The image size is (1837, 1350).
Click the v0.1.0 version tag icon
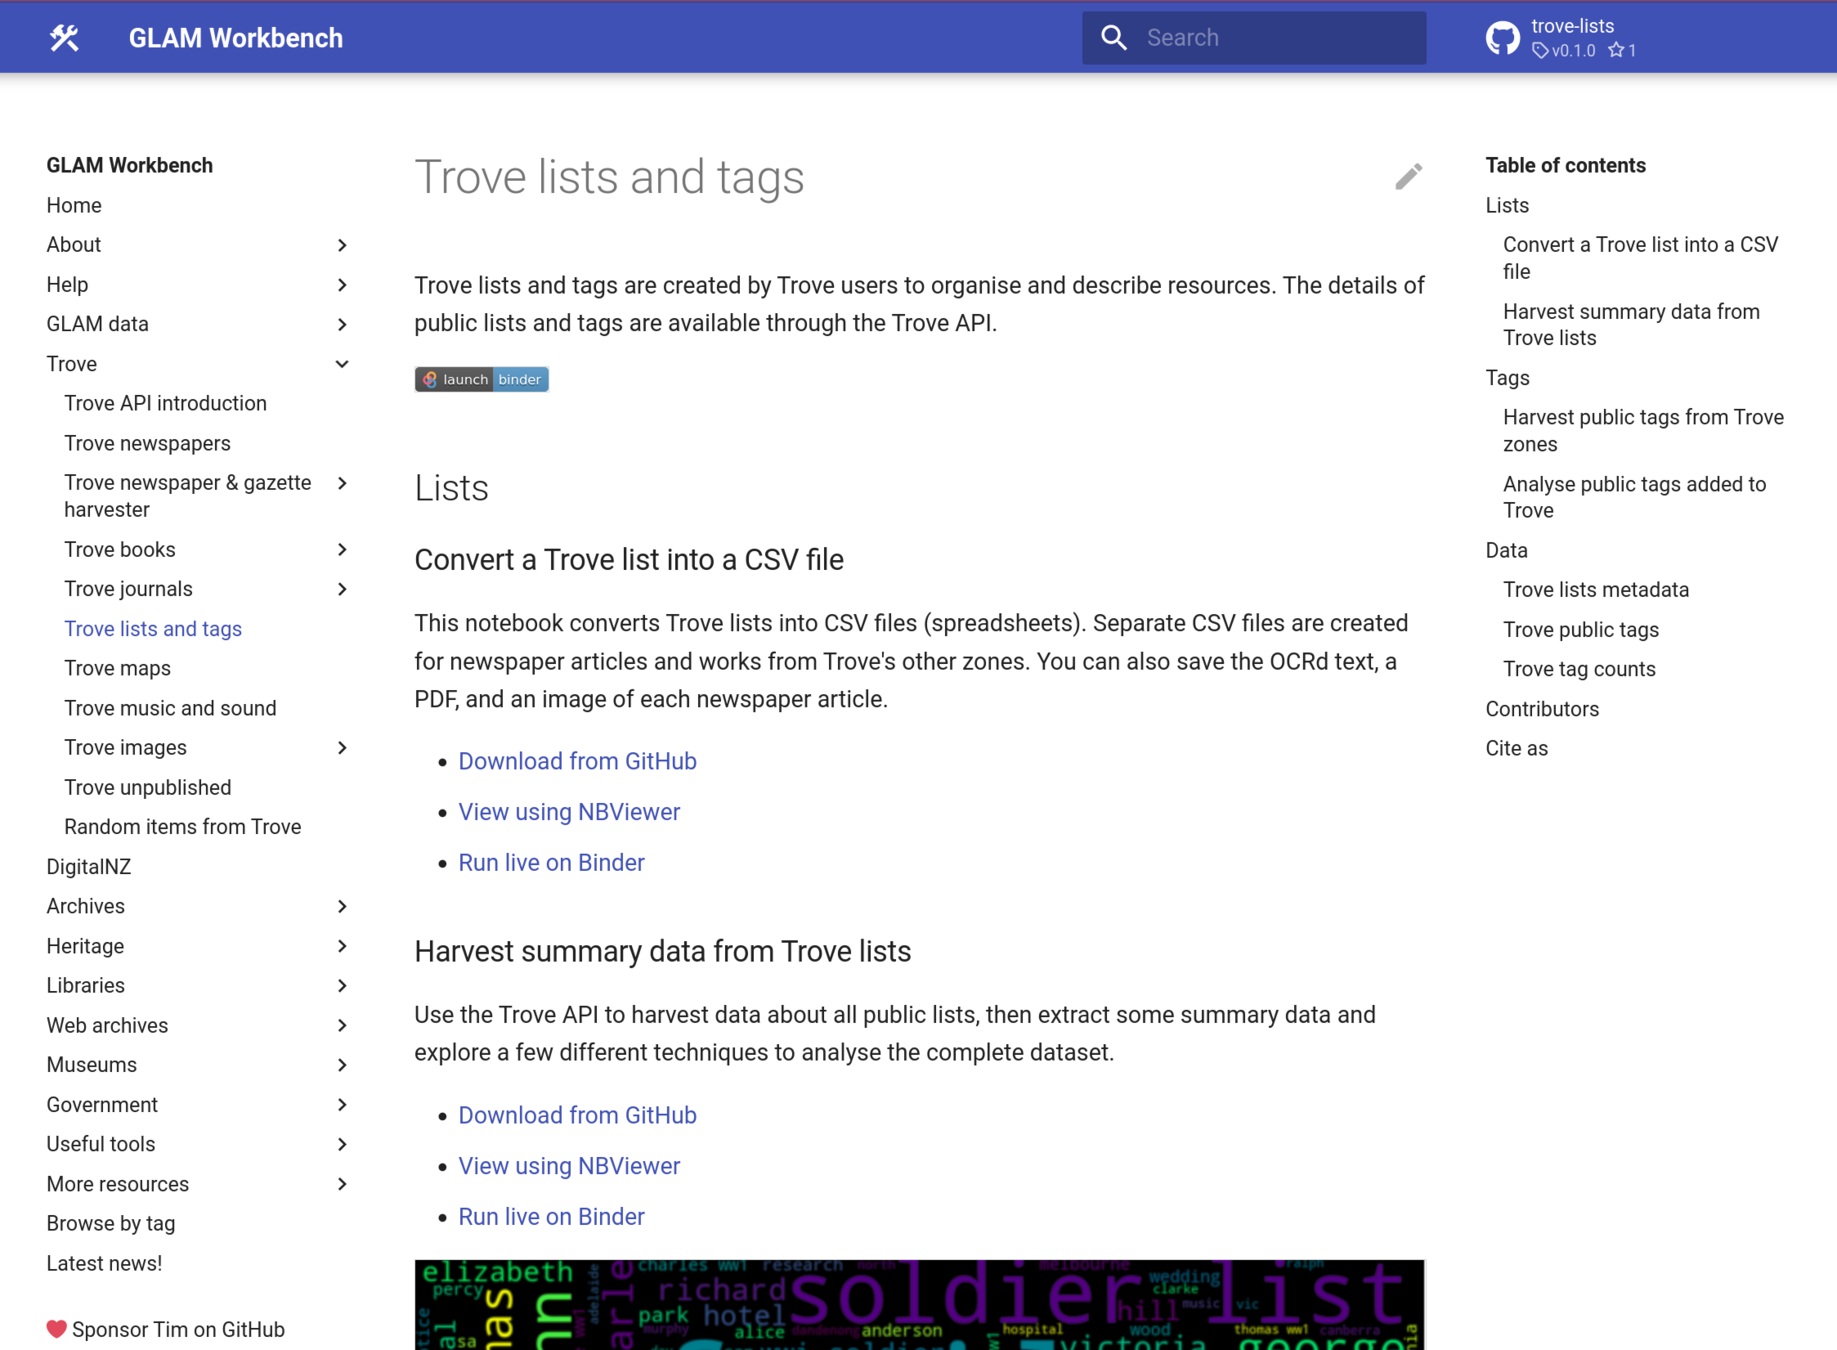[x=1540, y=50]
